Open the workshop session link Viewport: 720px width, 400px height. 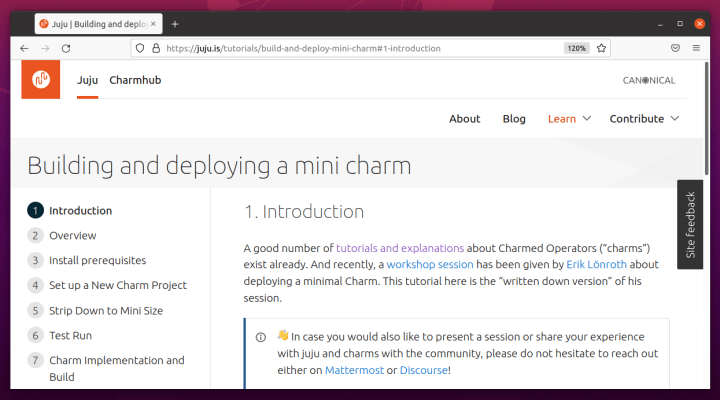click(430, 265)
